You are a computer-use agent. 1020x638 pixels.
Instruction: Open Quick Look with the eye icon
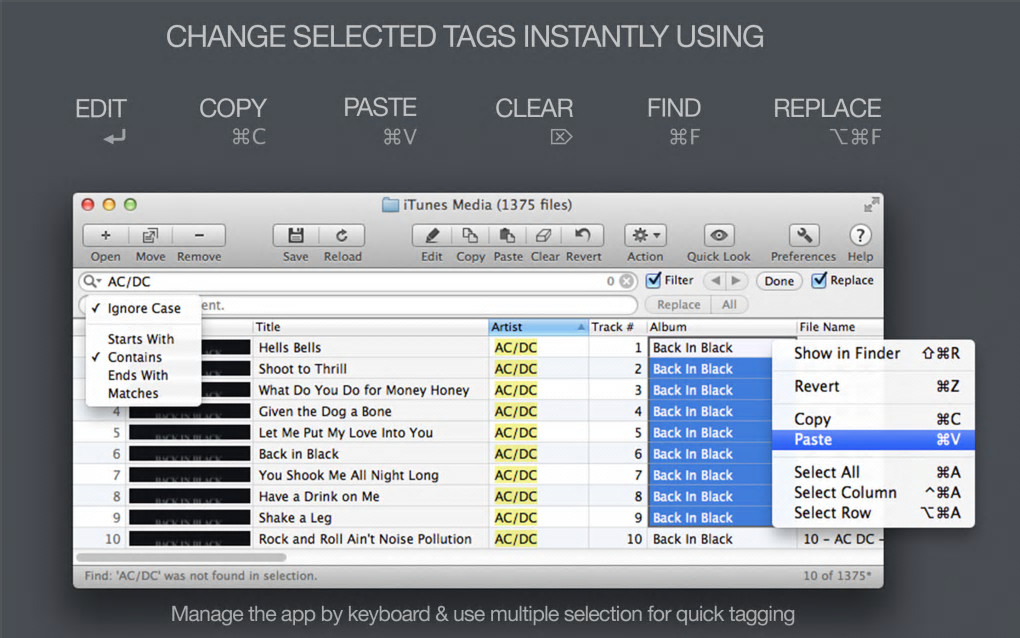[x=719, y=235]
